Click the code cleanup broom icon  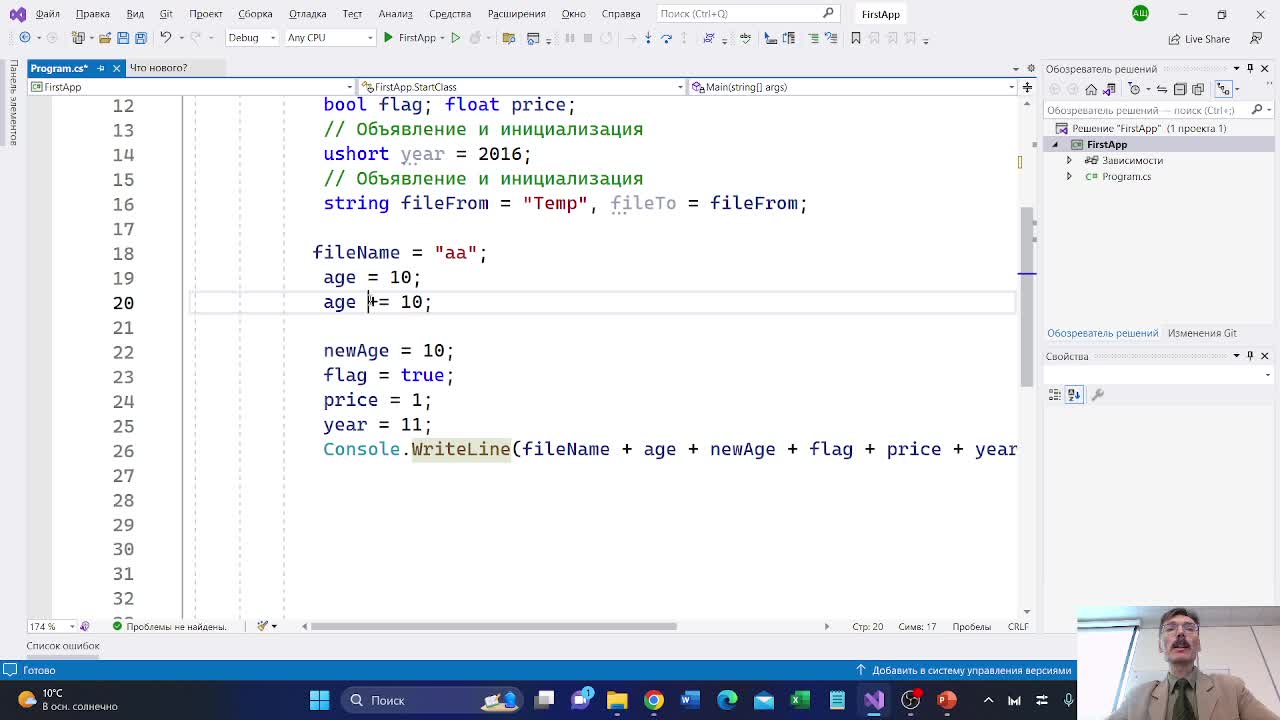(263, 626)
